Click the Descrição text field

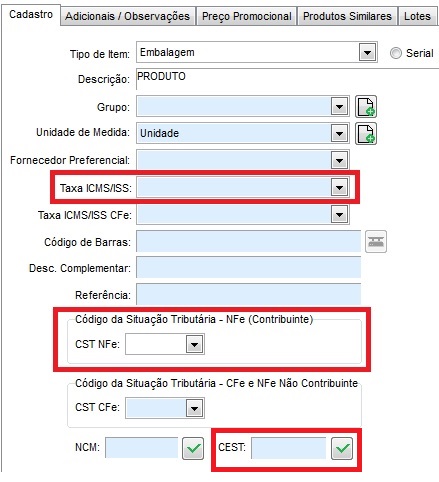[x=287, y=79]
